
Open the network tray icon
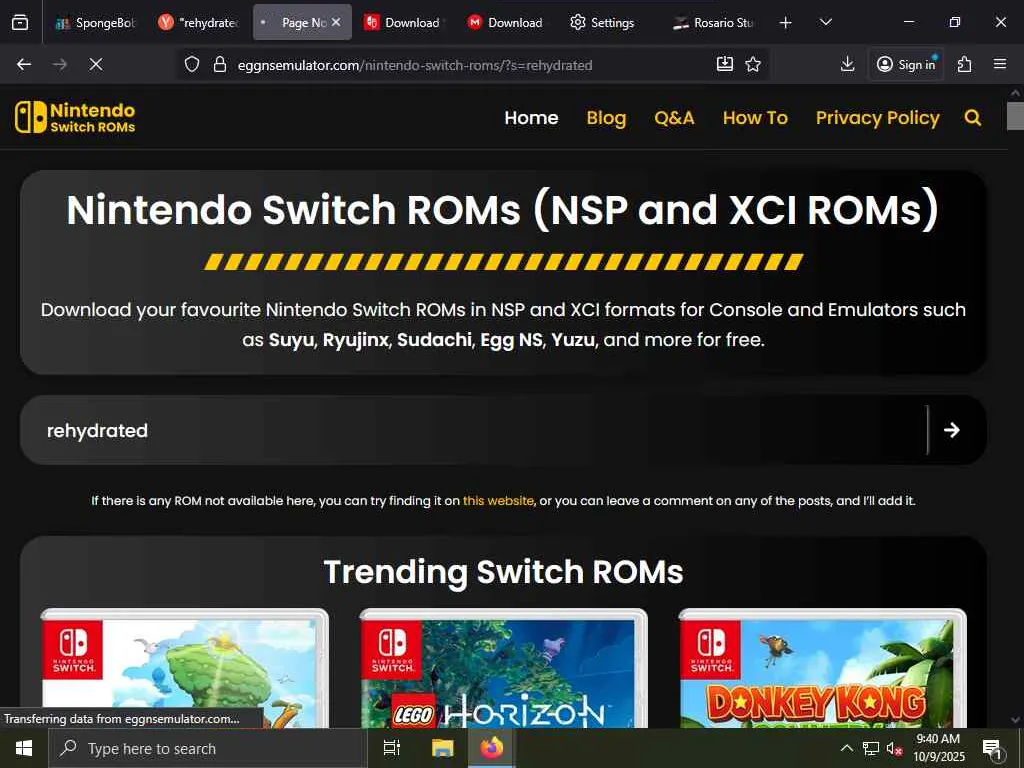tap(871, 748)
